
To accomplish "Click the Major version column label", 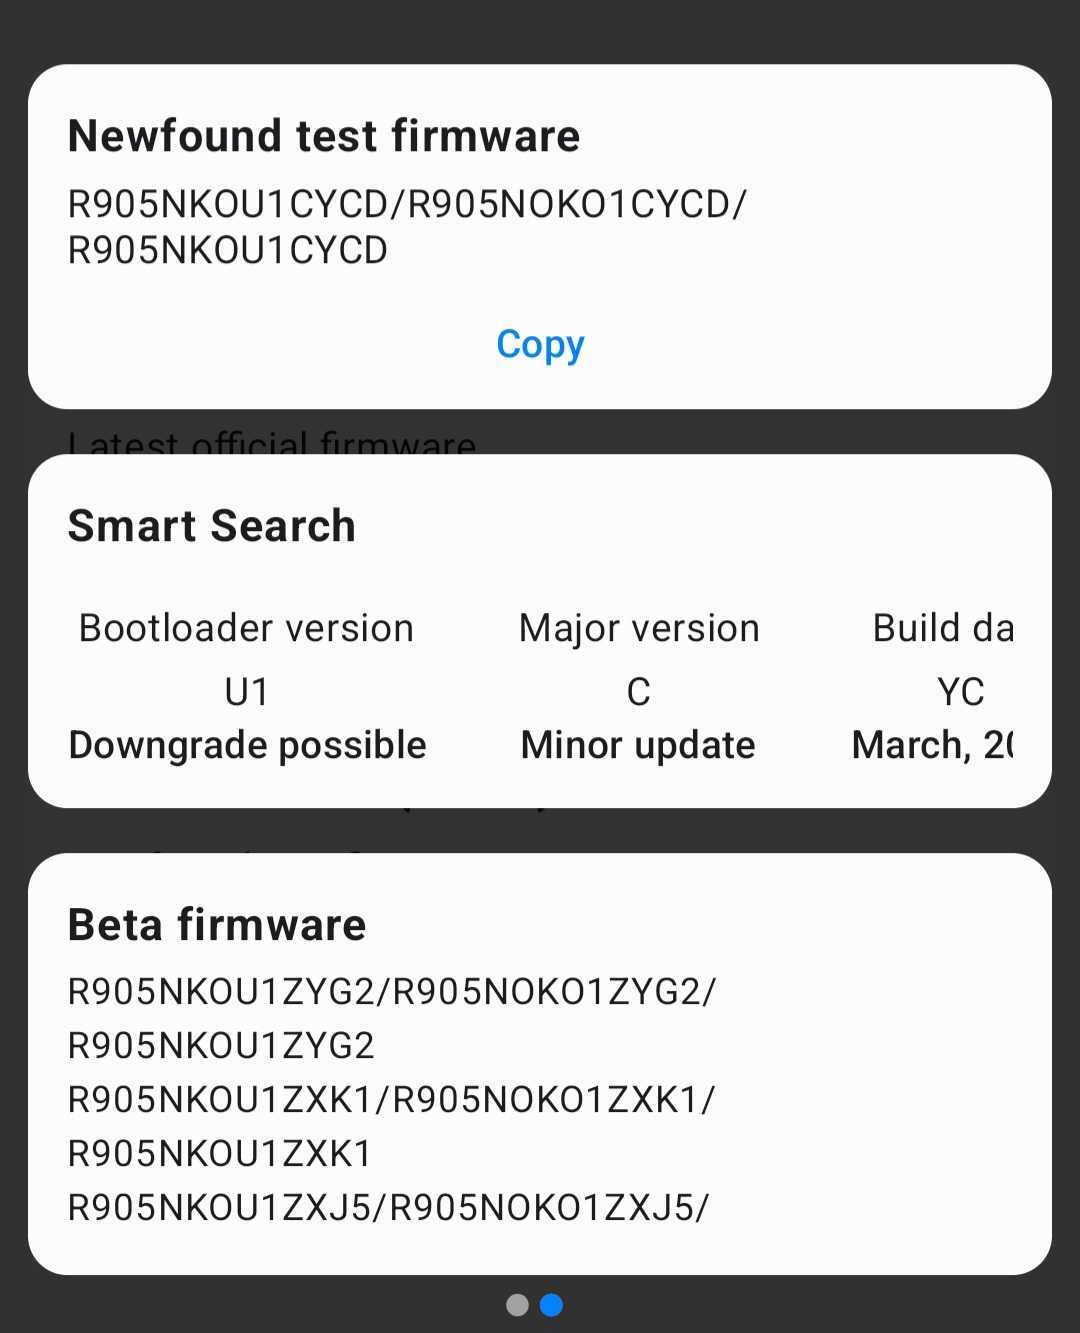I will tap(639, 628).
